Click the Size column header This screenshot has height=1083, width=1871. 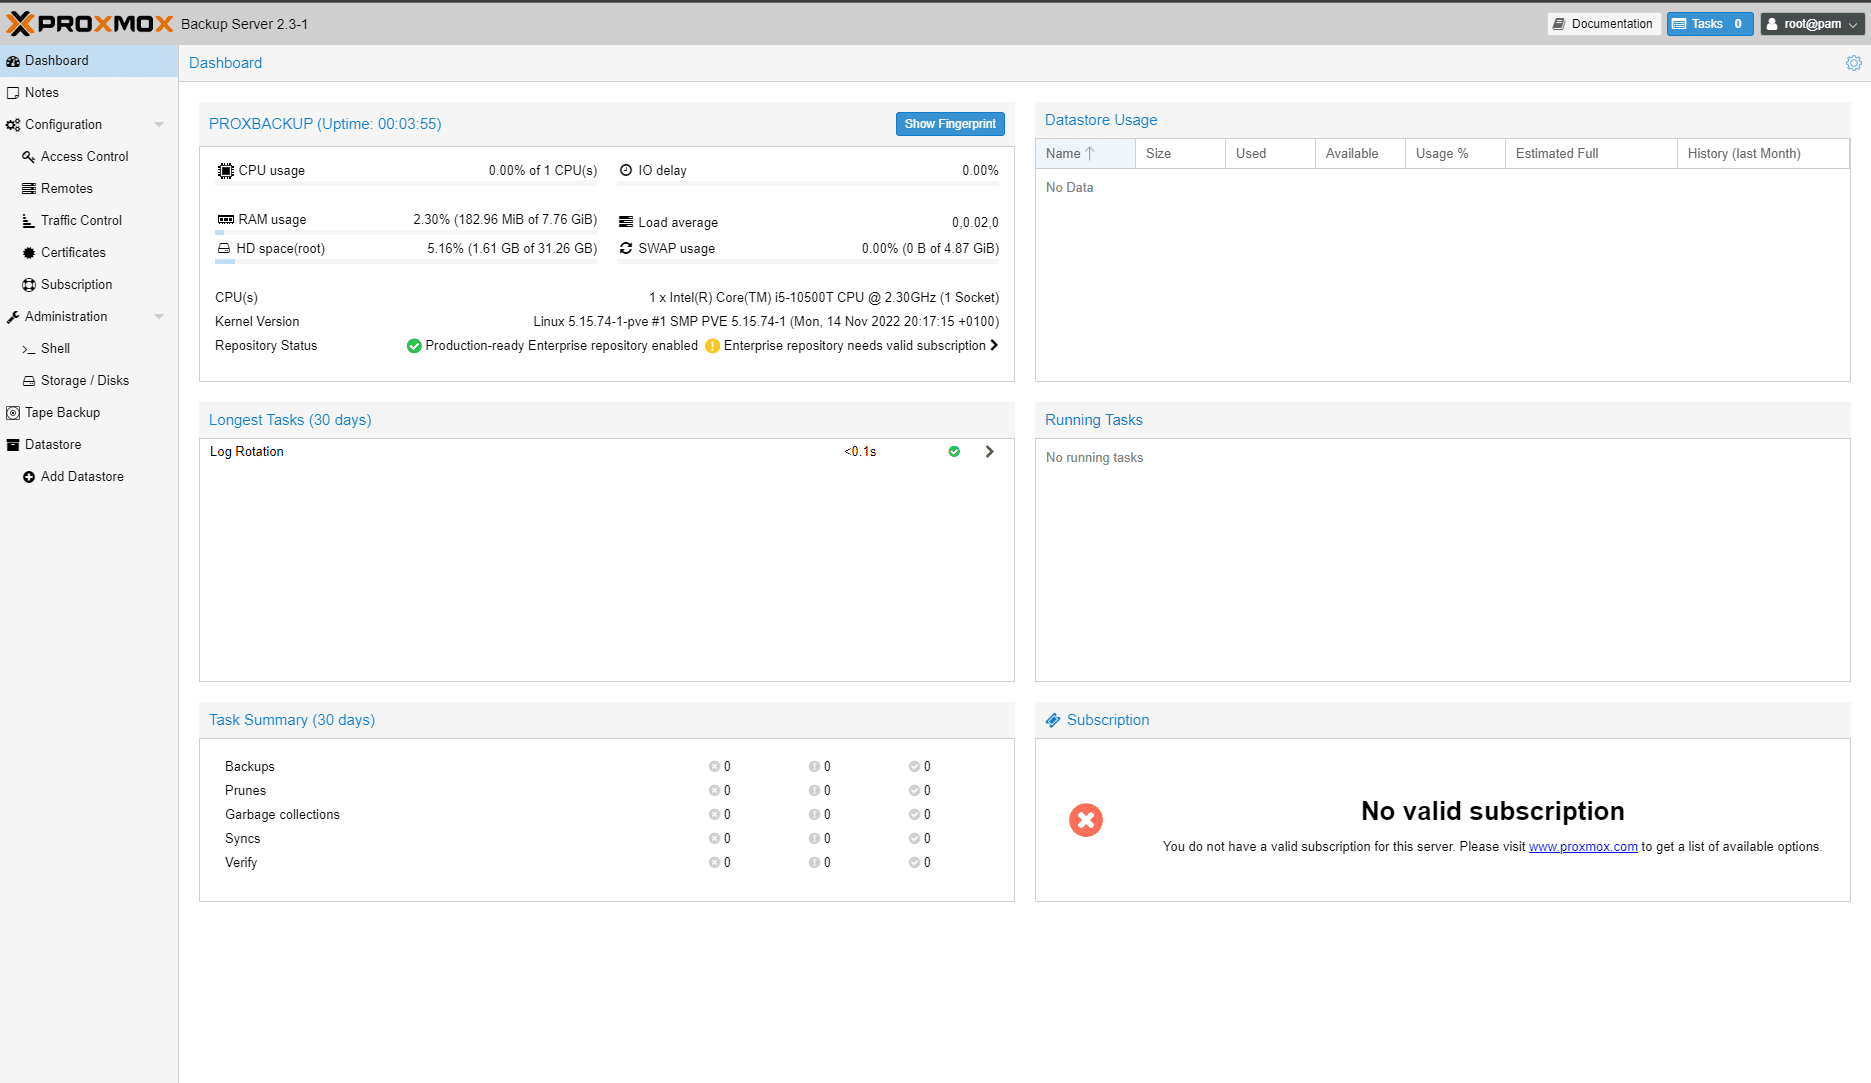click(1181, 154)
